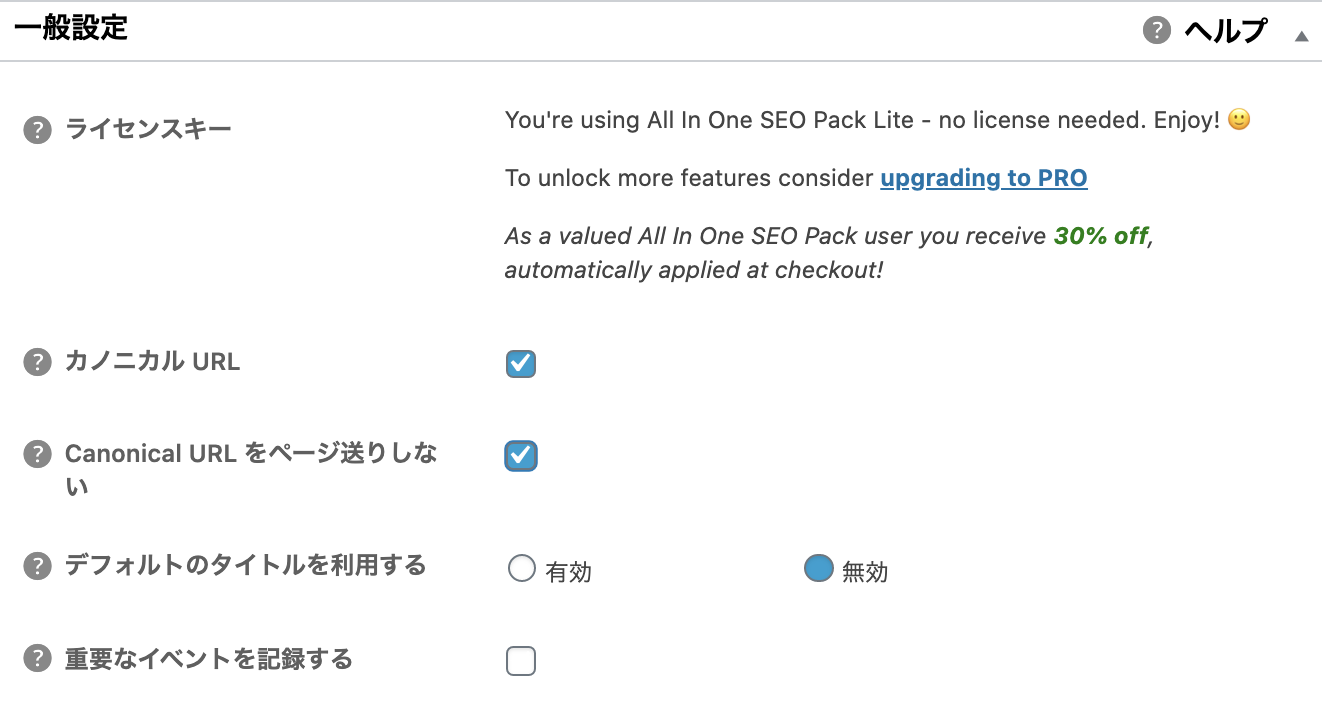The image size is (1322, 716).
Task: Open help for Canonical URL をページ送りしない
Action: coord(37,454)
